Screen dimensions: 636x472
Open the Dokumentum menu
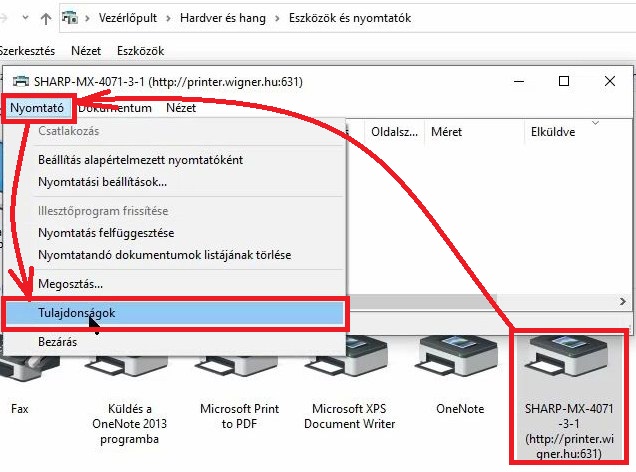pos(115,108)
